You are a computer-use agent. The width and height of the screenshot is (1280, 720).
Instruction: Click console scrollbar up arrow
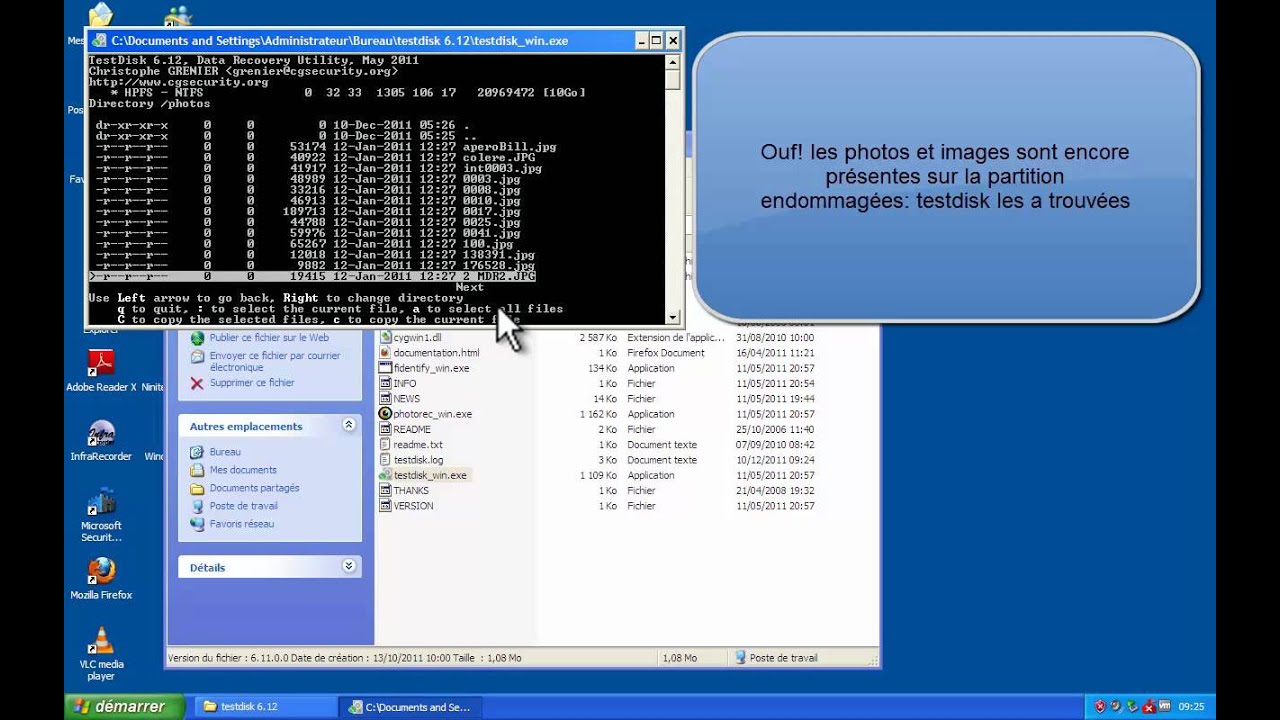(673, 60)
